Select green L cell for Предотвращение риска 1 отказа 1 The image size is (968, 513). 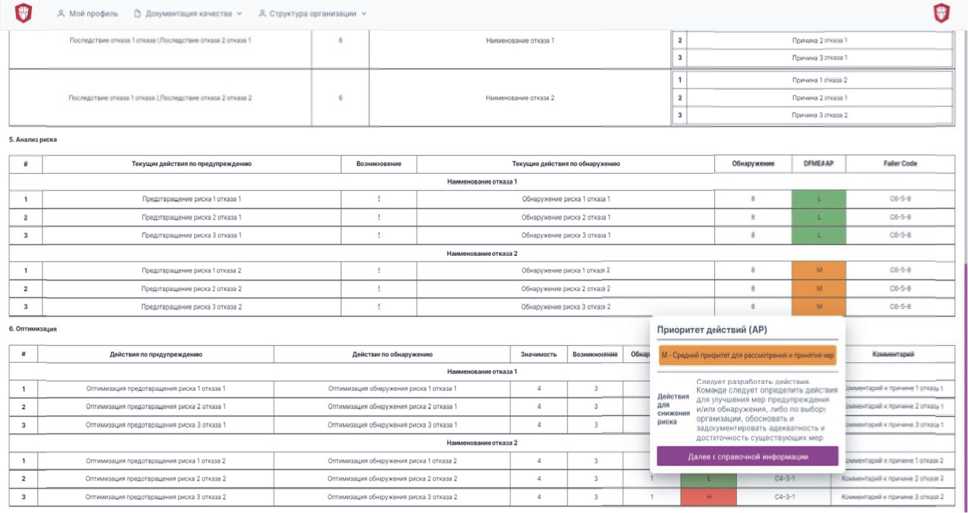818,199
